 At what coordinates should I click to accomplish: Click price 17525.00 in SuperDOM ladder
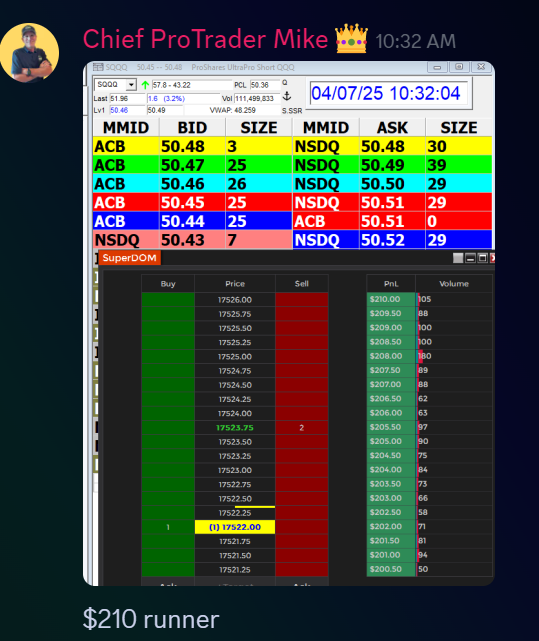235,356
